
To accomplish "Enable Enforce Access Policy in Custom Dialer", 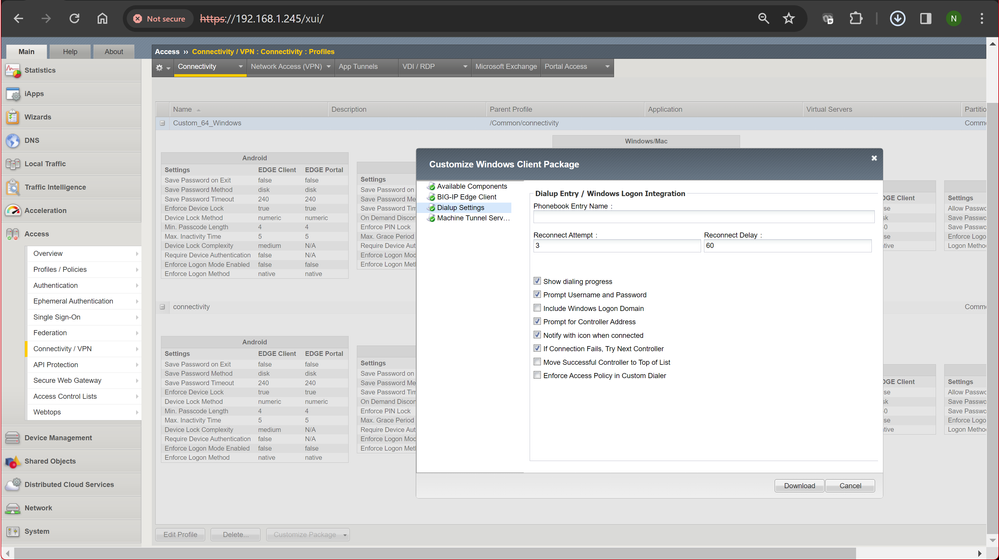I will [x=538, y=376].
